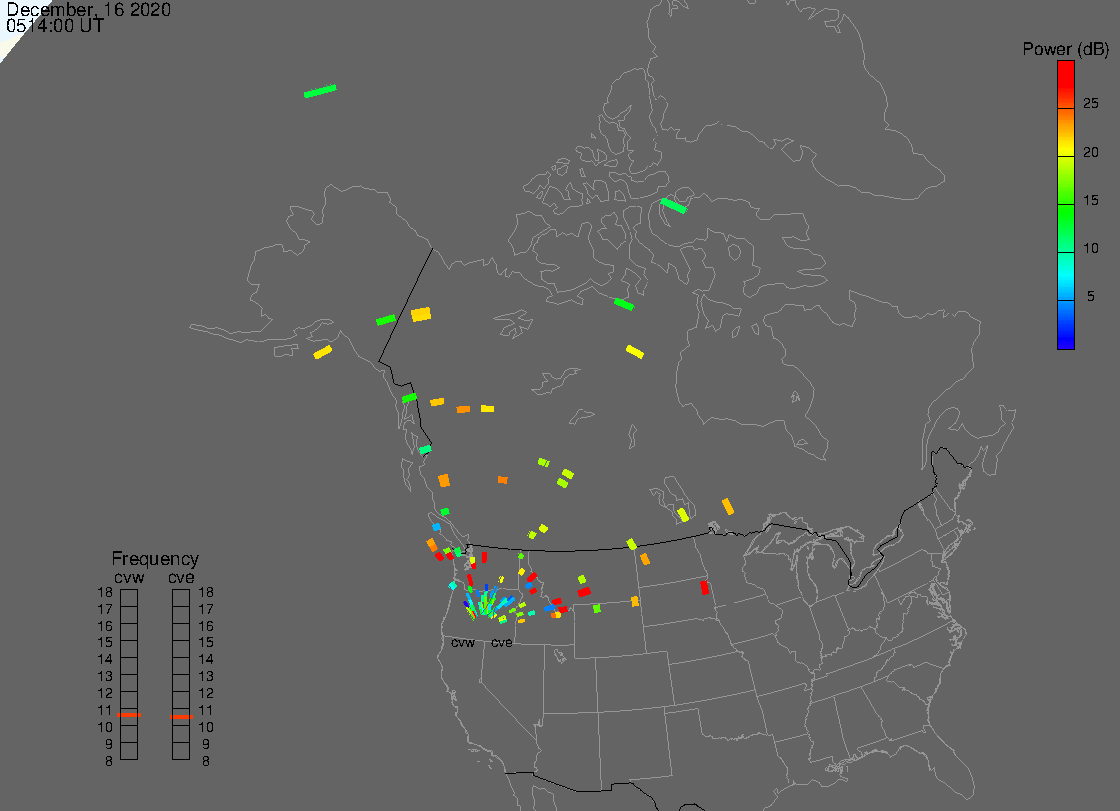Pick the blue bottom of the Power color bar
This screenshot has height=811, width=1120.
pyautogui.click(x=1066, y=325)
